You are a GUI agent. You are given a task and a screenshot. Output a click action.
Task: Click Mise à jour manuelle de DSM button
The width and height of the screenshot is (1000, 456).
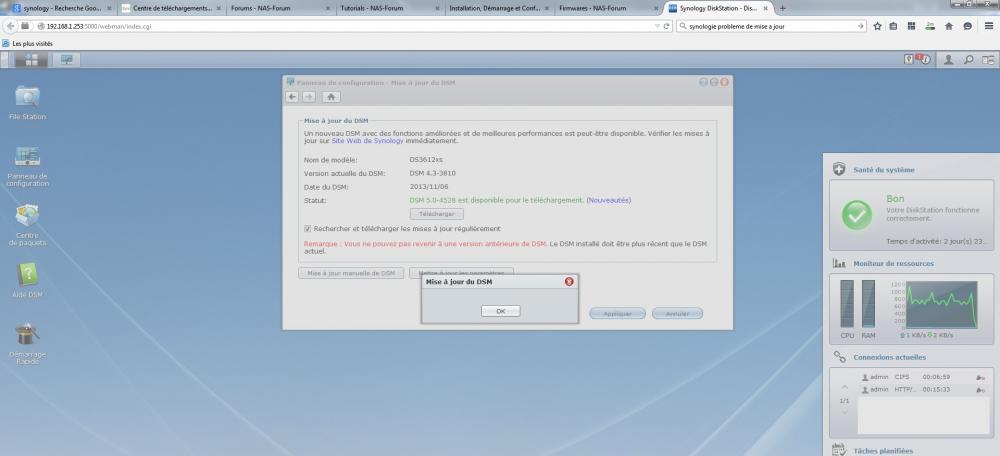click(x=351, y=273)
